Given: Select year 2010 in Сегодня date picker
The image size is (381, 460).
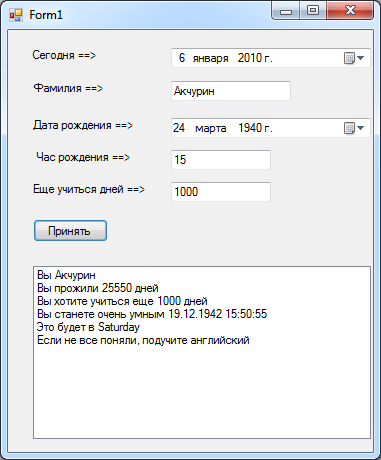Looking at the screenshot, I should point(250,58).
